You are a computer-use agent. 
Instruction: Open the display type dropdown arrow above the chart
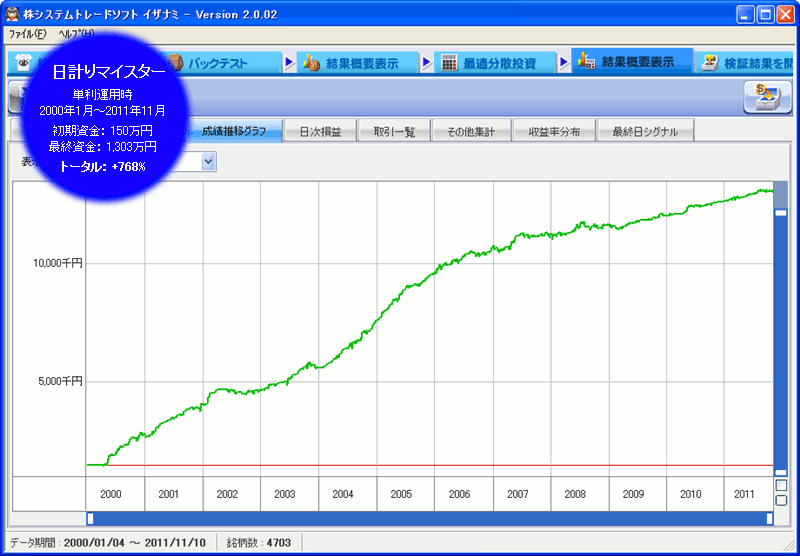(x=208, y=162)
